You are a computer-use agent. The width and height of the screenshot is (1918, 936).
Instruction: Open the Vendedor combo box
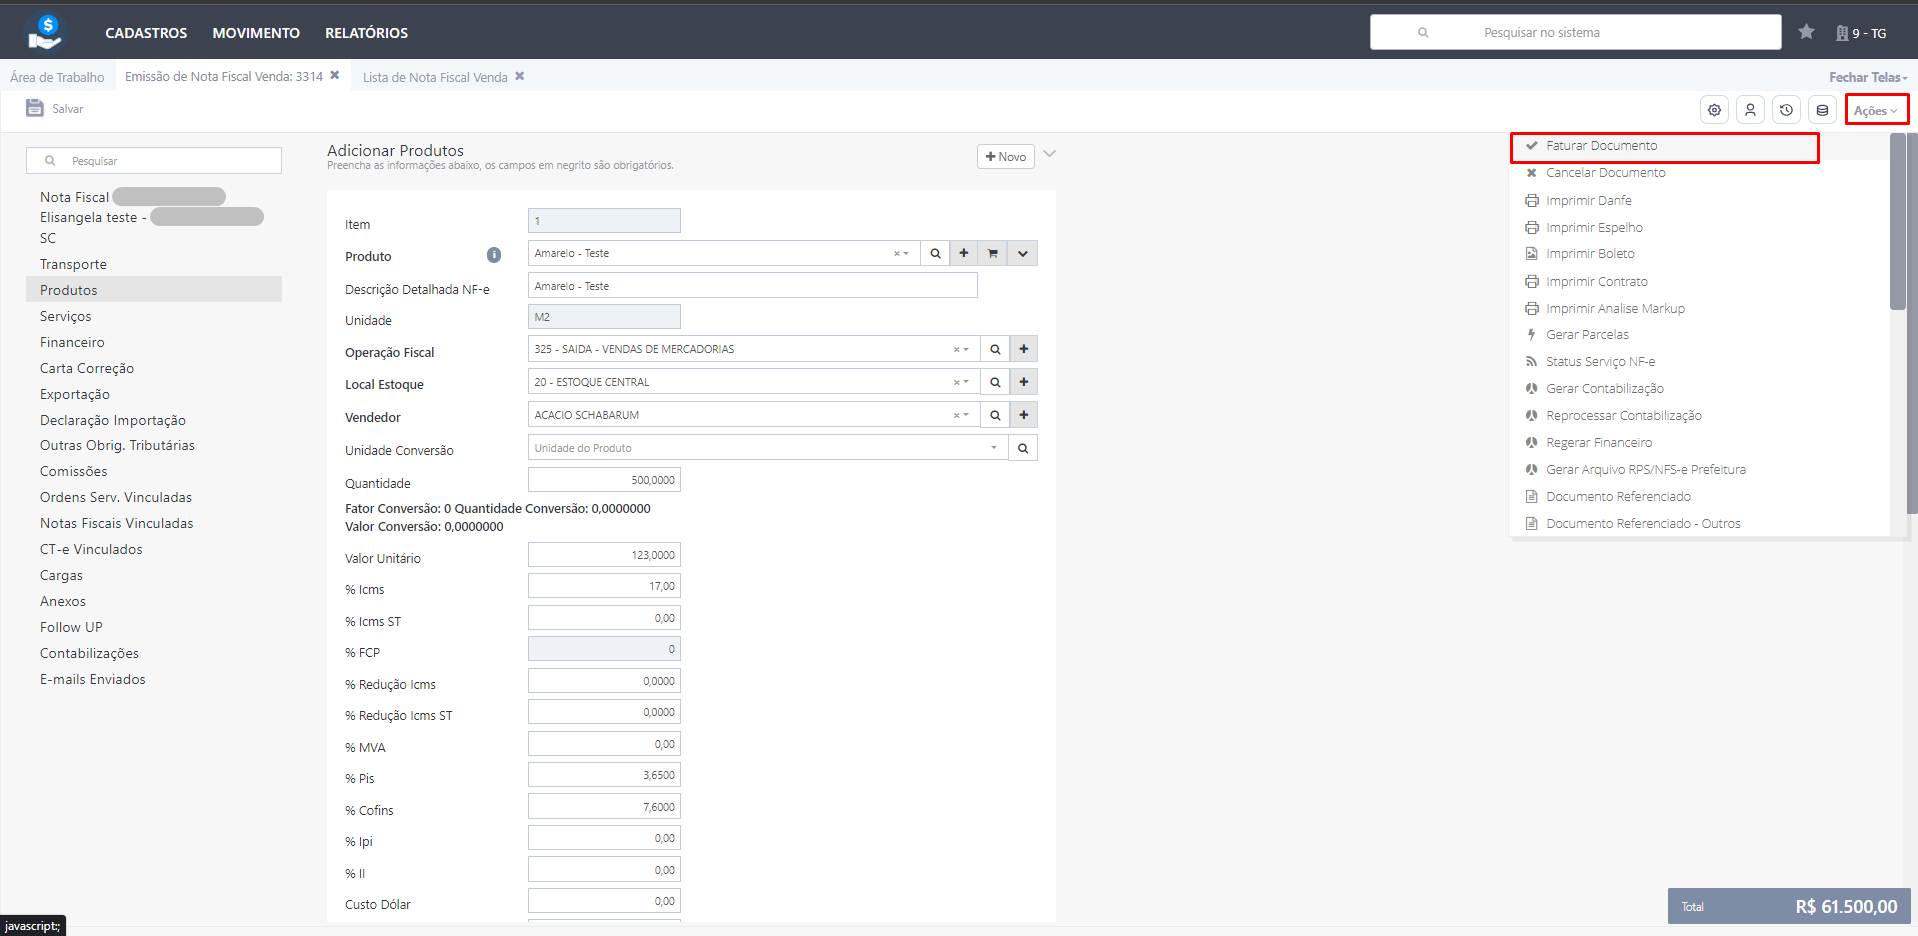point(753,415)
